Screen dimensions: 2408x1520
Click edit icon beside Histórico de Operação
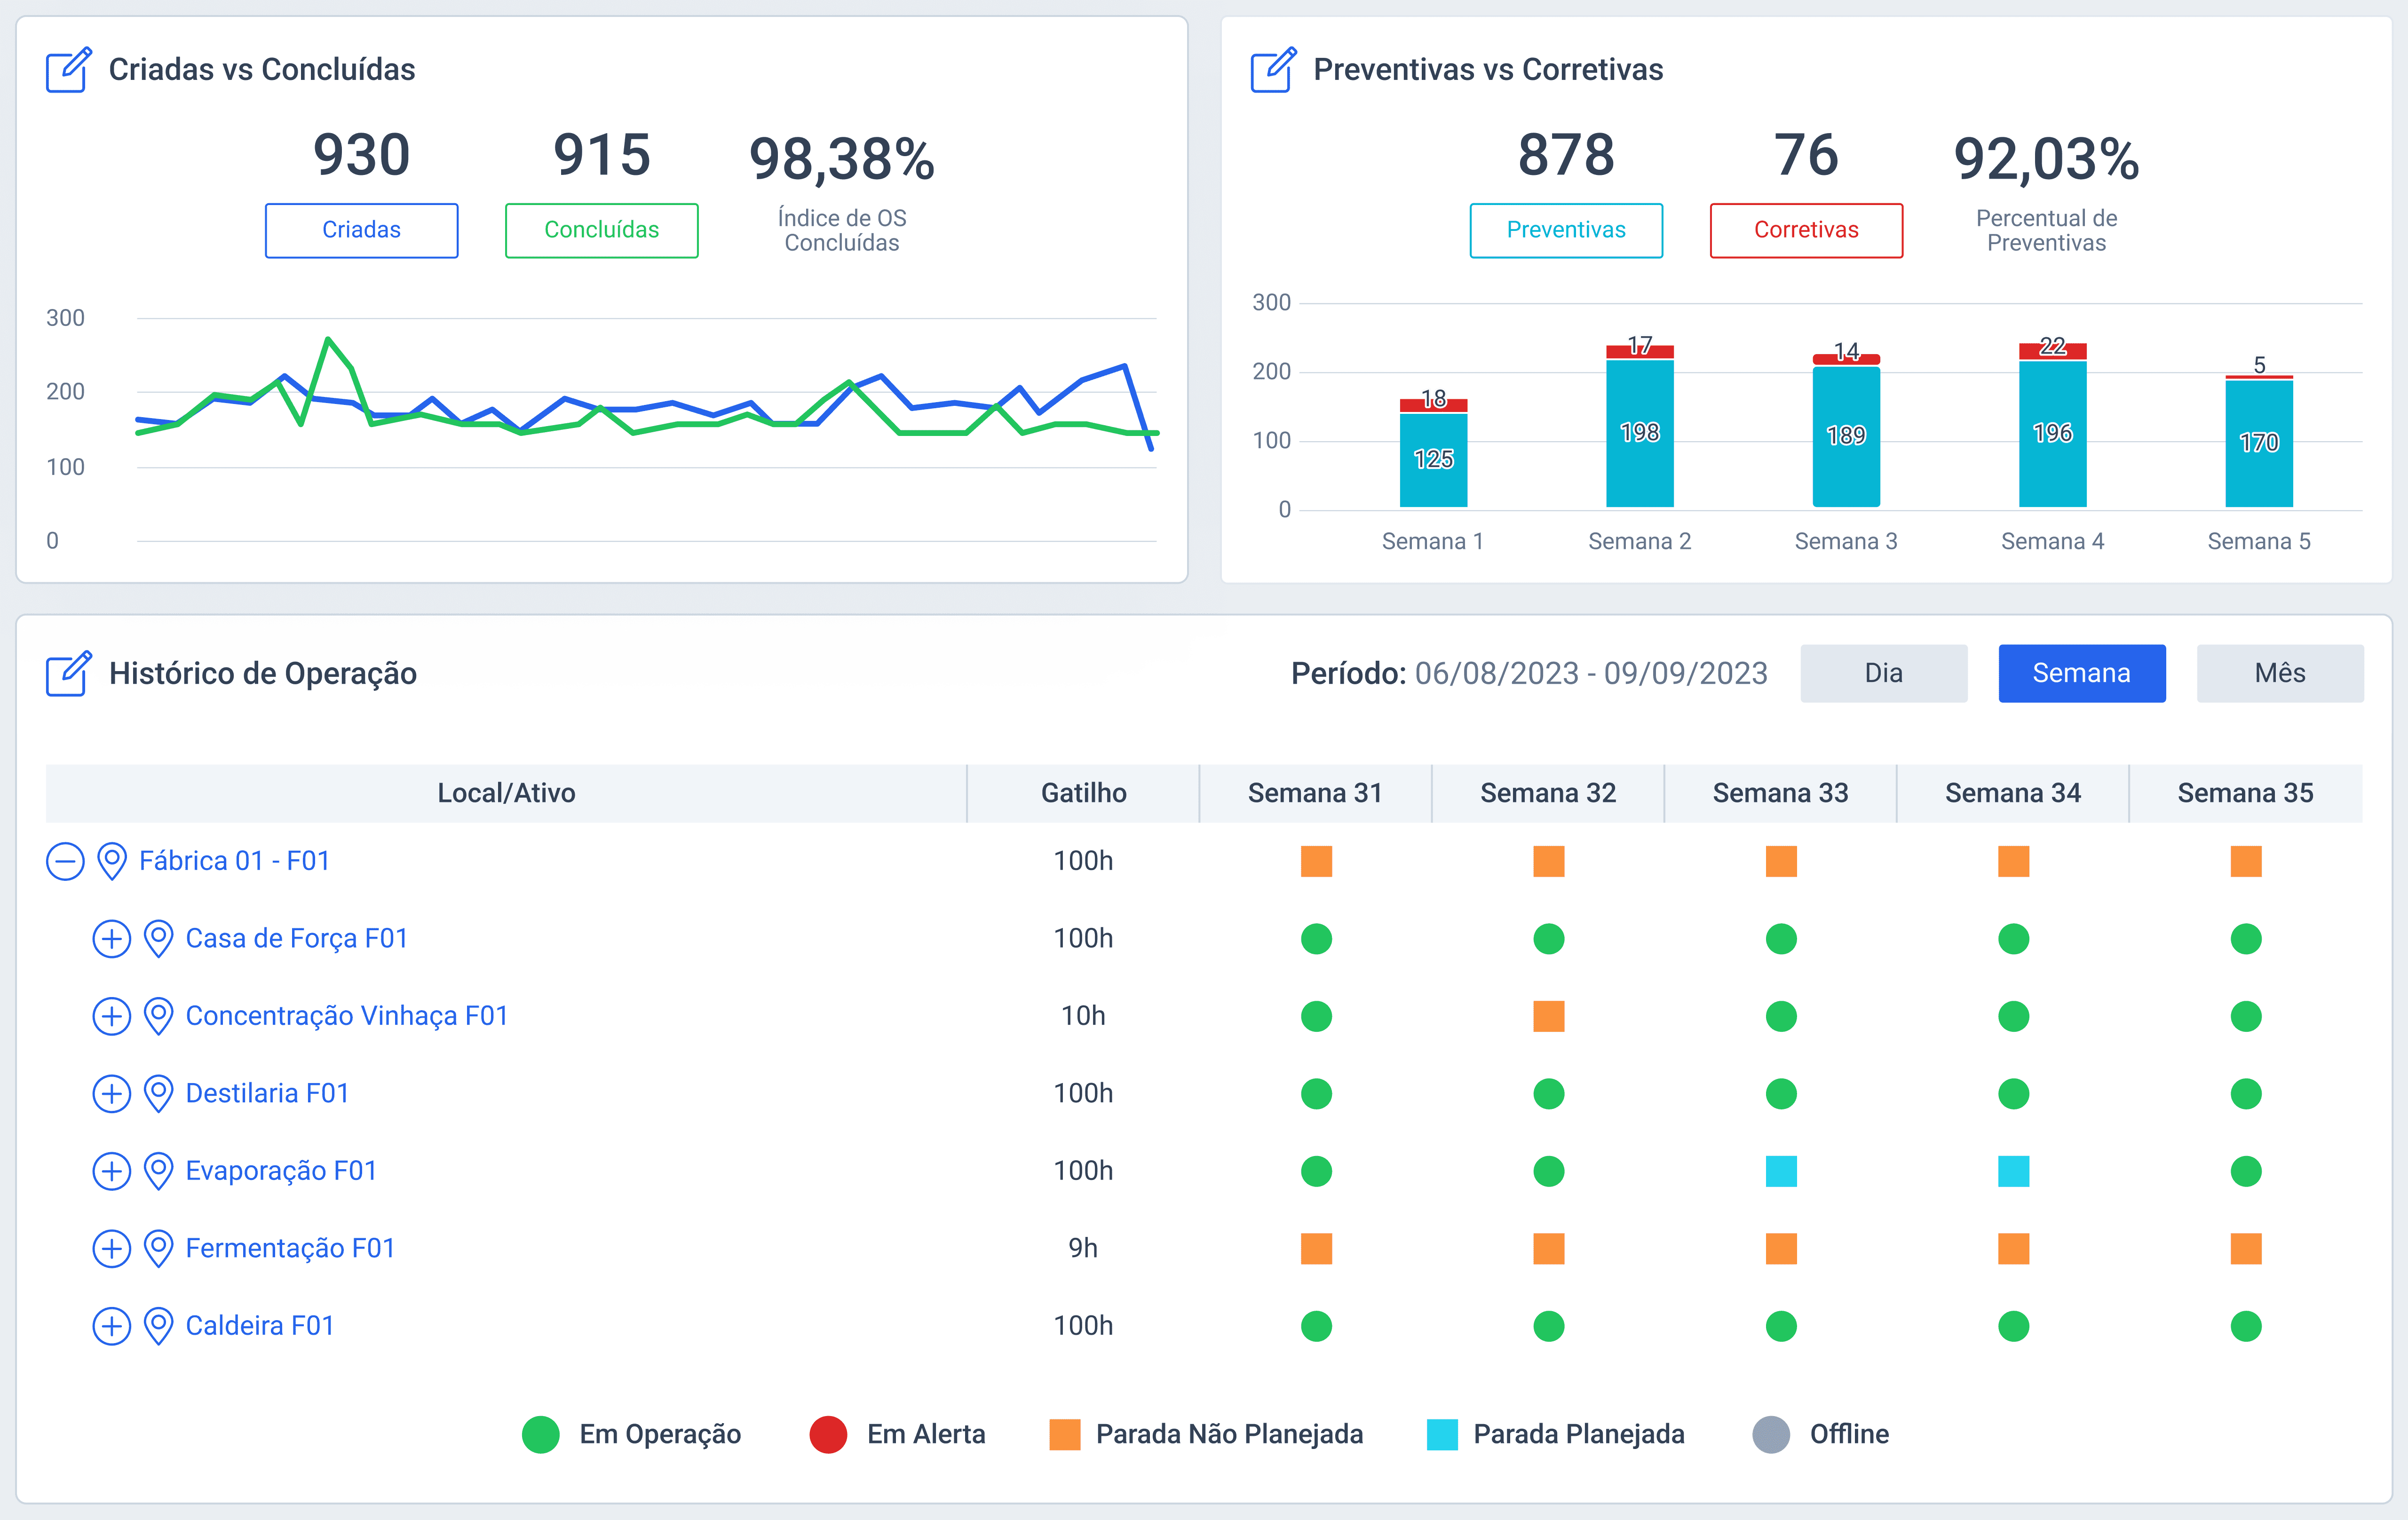click(69, 673)
